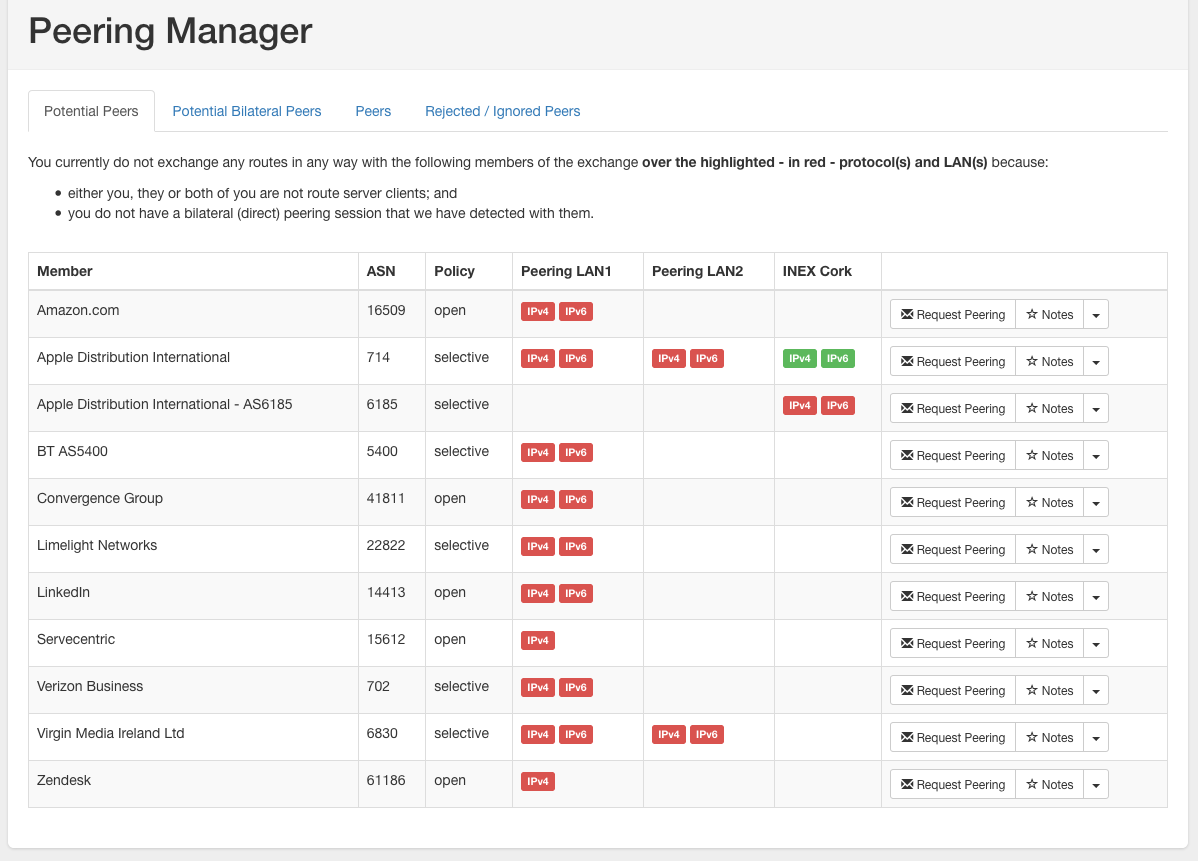Click the Servecentric member name
This screenshot has height=861, width=1198.
click(76, 639)
